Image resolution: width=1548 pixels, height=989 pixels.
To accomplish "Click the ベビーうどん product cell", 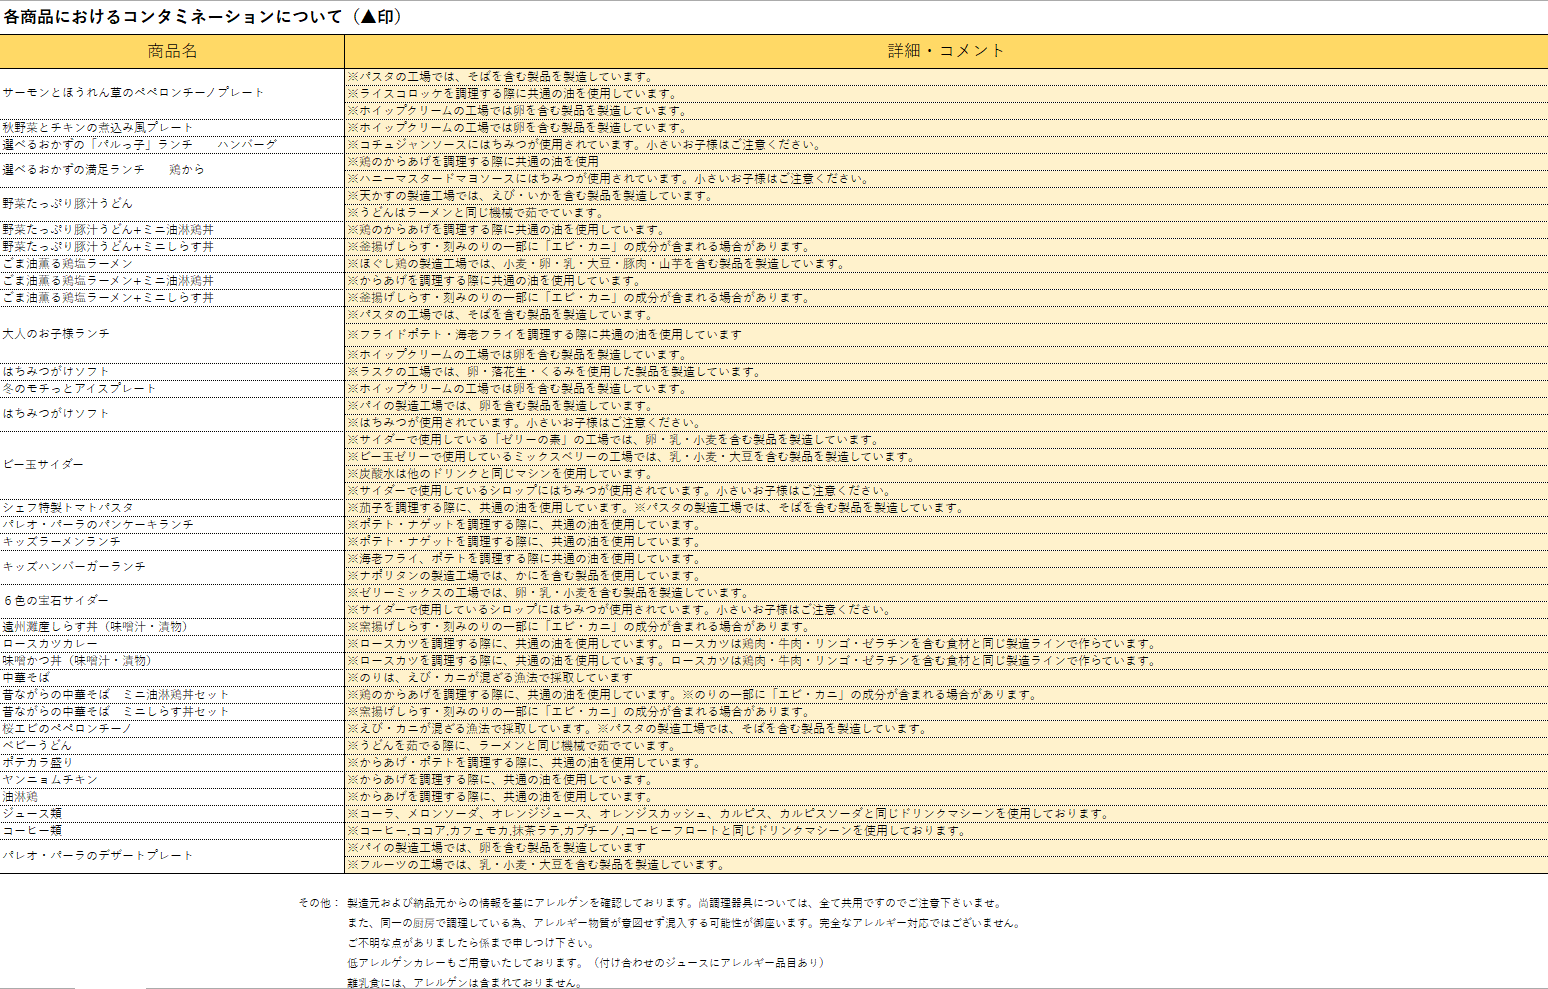I will (x=37, y=746).
